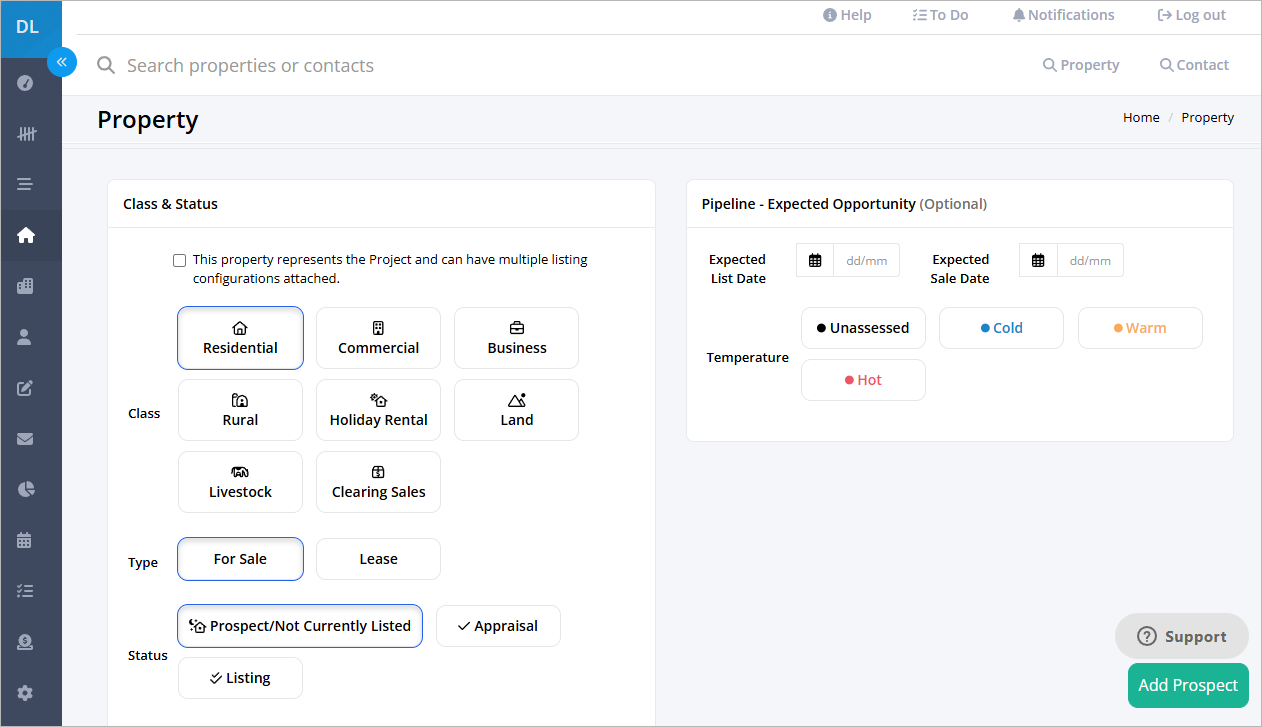The height and width of the screenshot is (727, 1262).
Task: Select the Livestock class
Action: tap(240, 482)
